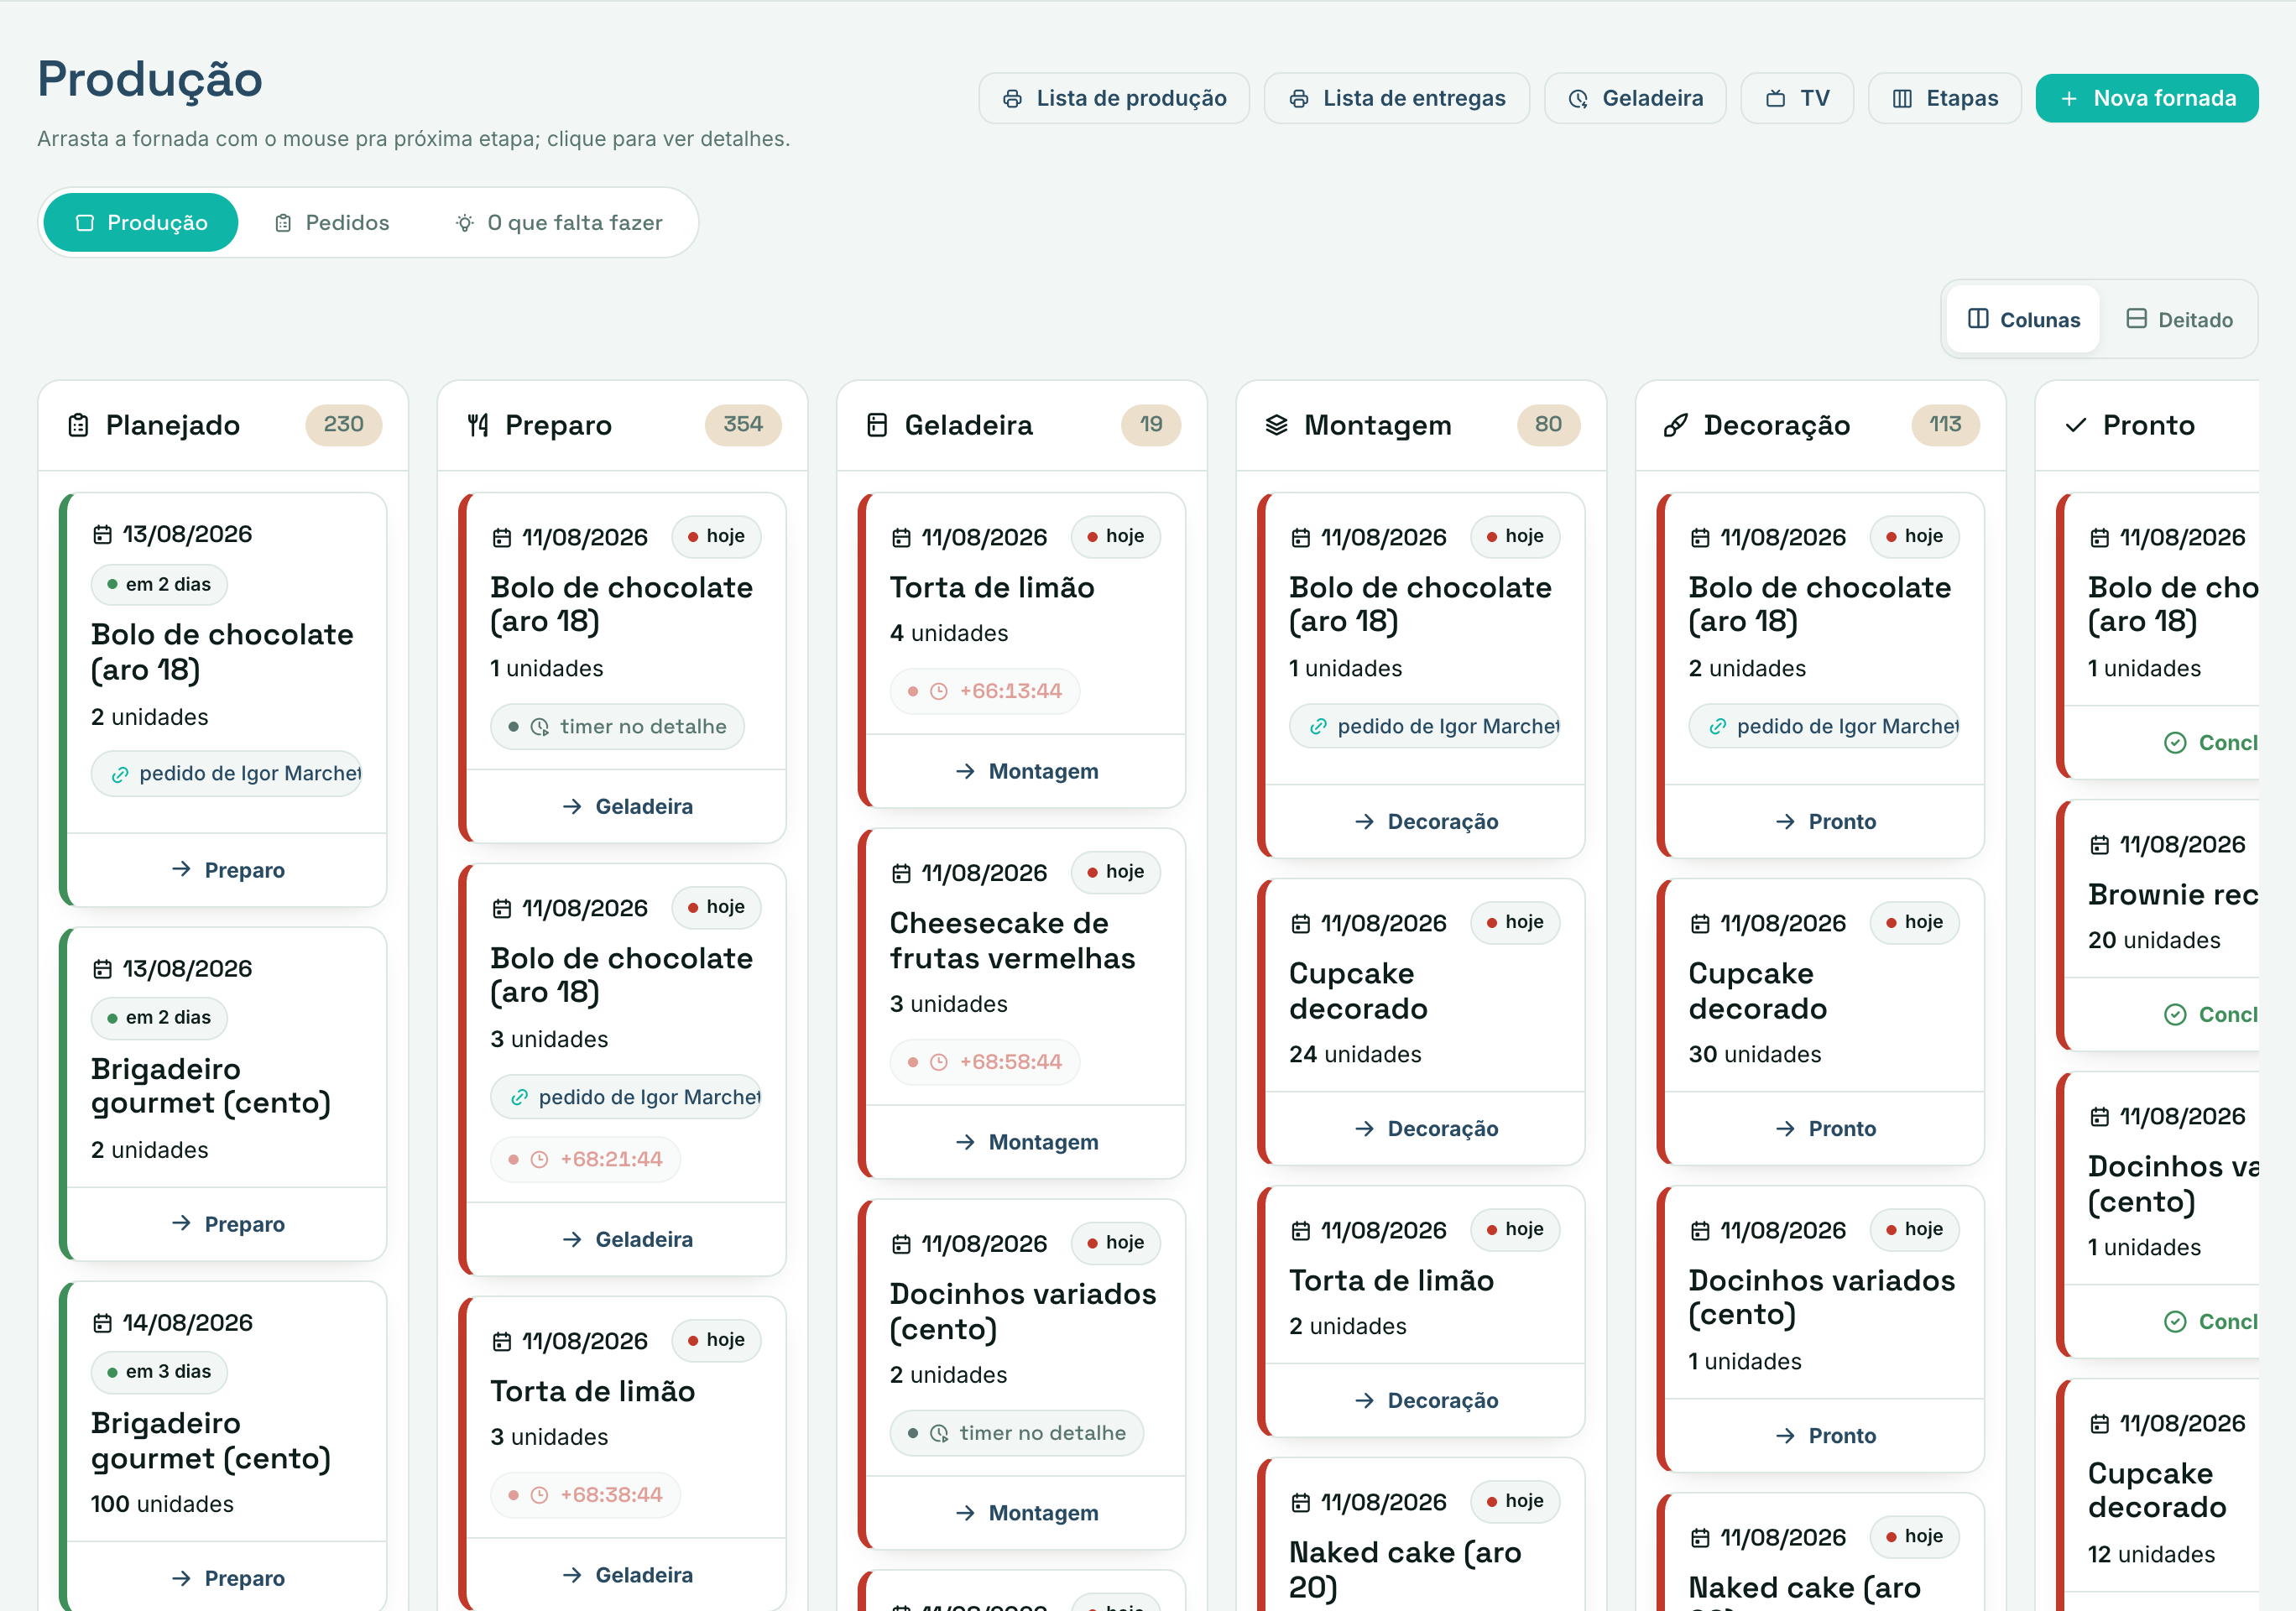Image resolution: width=2296 pixels, height=1611 pixels.
Task: Move 2 unidades Bolo de chocolate to Pronto
Action: pyautogui.click(x=1825, y=822)
